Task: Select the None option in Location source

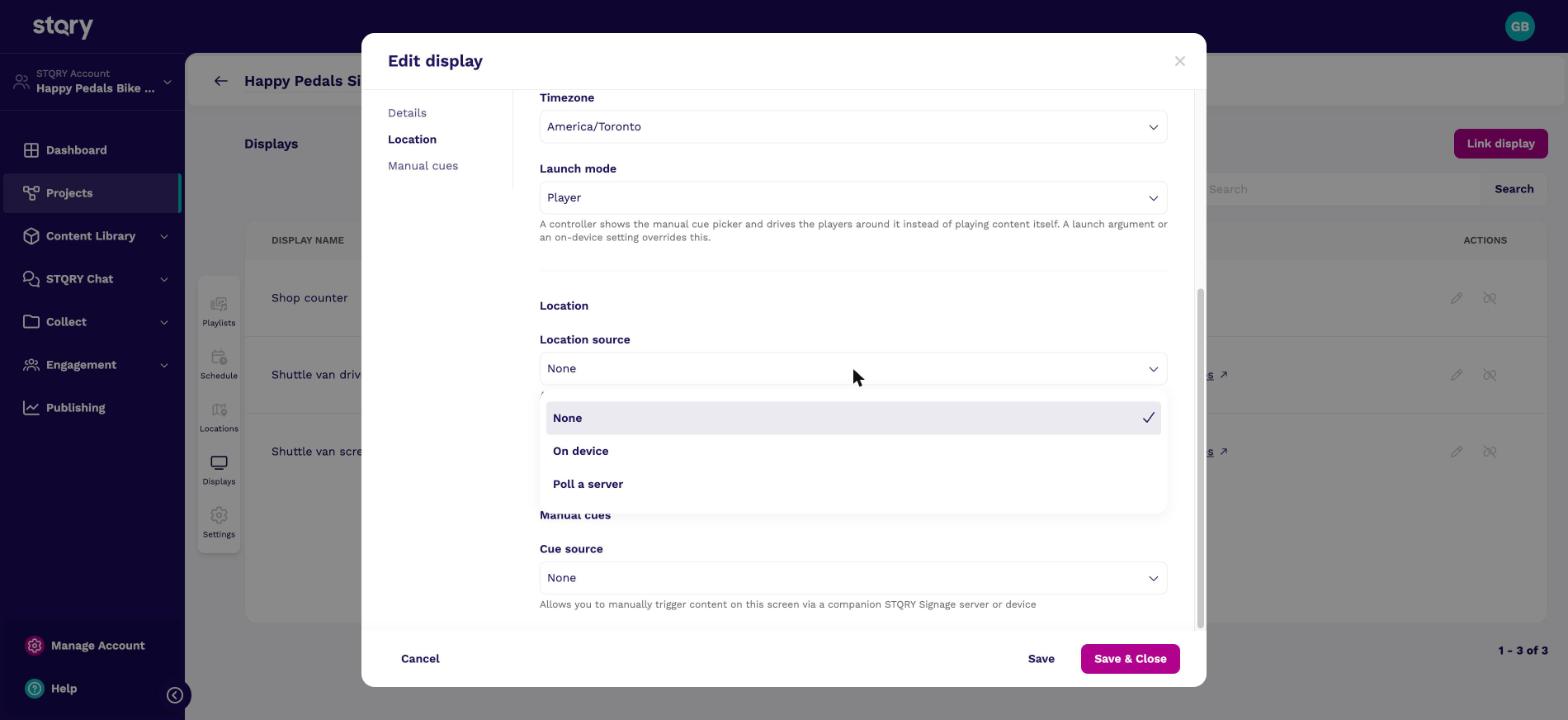Action: [853, 418]
